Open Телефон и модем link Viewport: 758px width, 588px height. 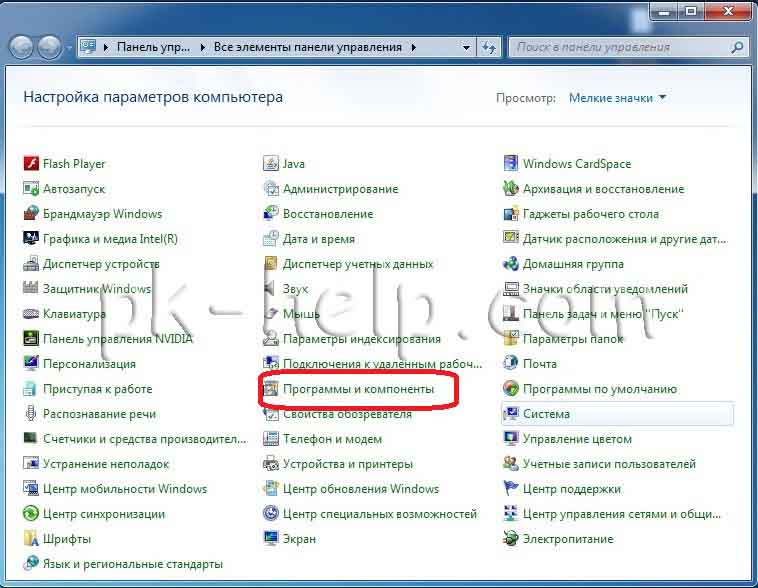pyautogui.click(x=332, y=439)
